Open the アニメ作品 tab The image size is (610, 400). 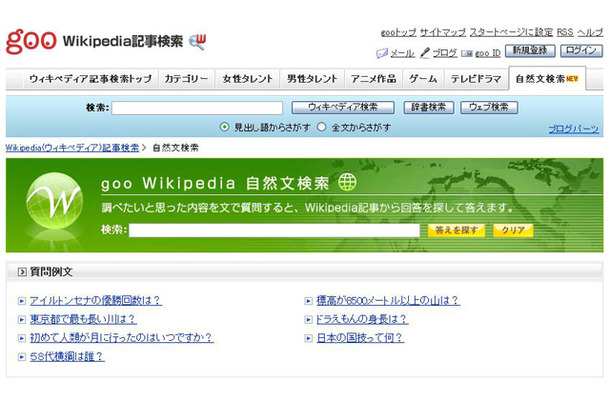pos(373,79)
